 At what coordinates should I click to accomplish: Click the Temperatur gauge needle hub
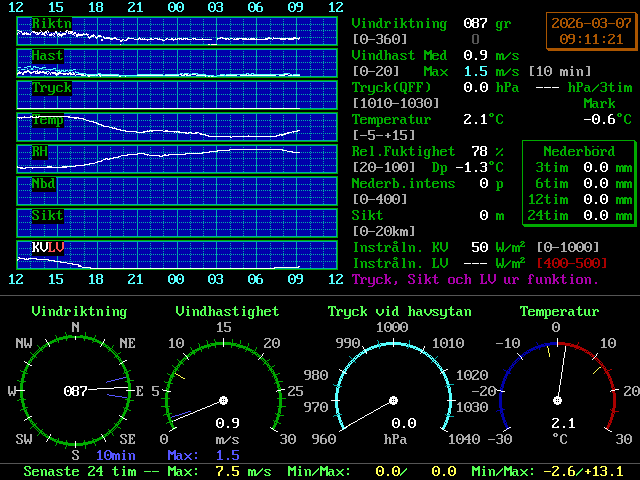click(x=557, y=400)
